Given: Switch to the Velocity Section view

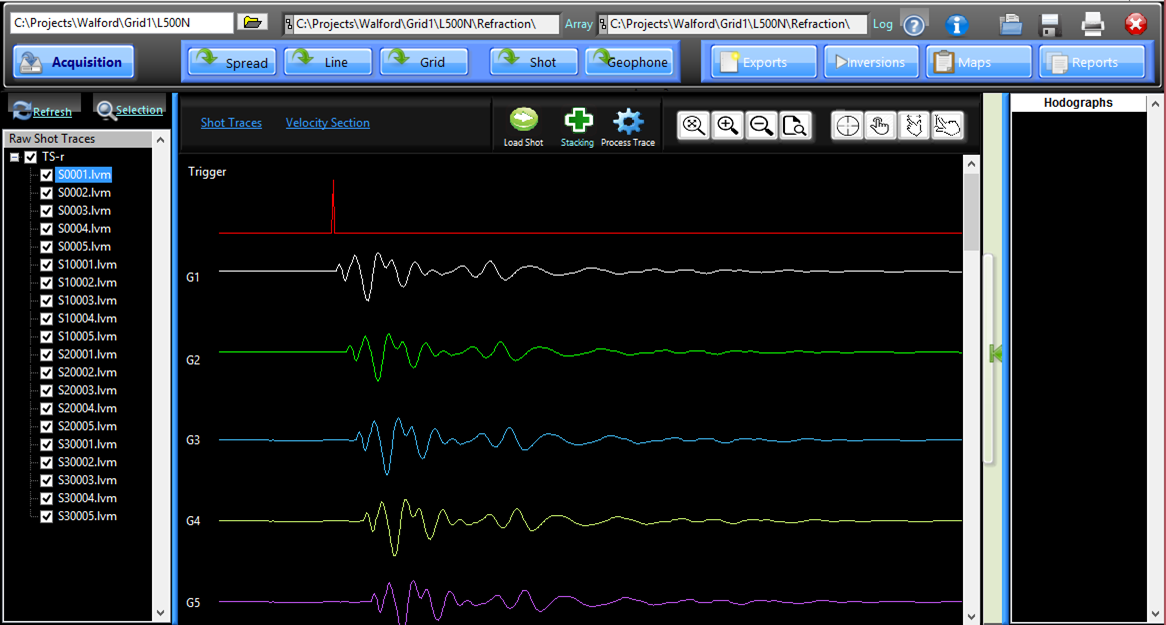Looking at the screenshot, I should click(x=327, y=123).
